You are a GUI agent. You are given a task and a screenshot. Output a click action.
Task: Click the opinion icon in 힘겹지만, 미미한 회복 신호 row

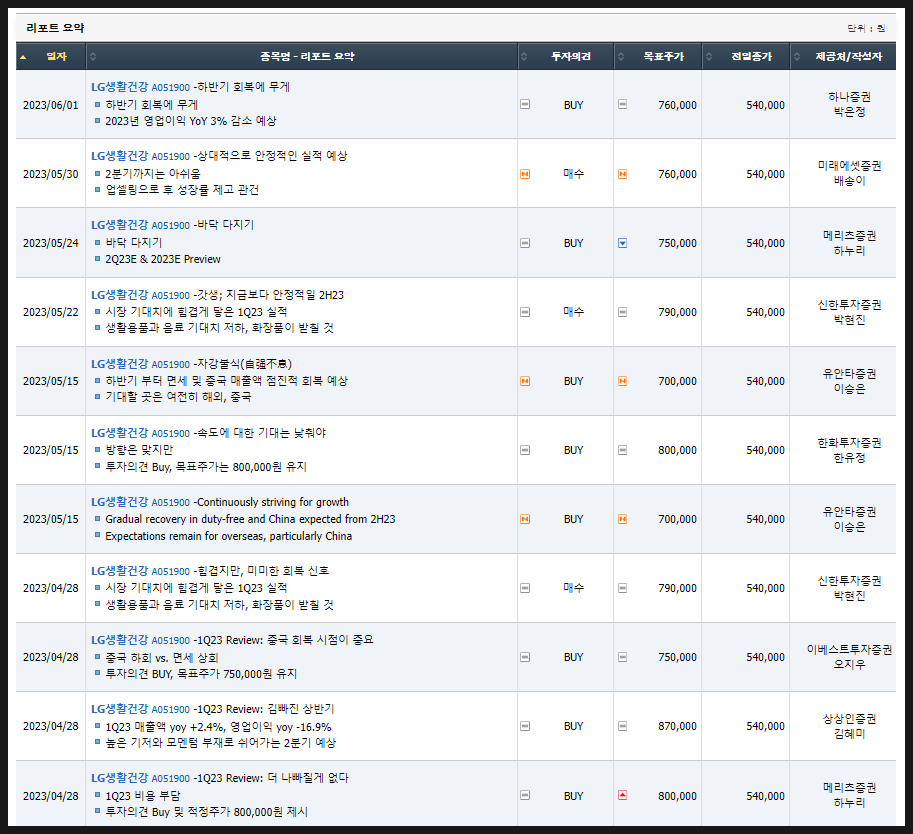(525, 588)
